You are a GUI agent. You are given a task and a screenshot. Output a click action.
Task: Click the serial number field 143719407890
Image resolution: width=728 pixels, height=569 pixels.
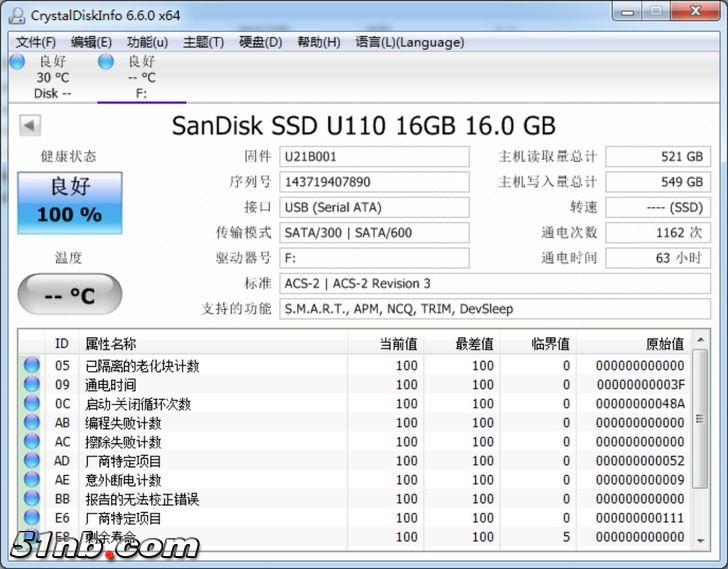tap(374, 182)
